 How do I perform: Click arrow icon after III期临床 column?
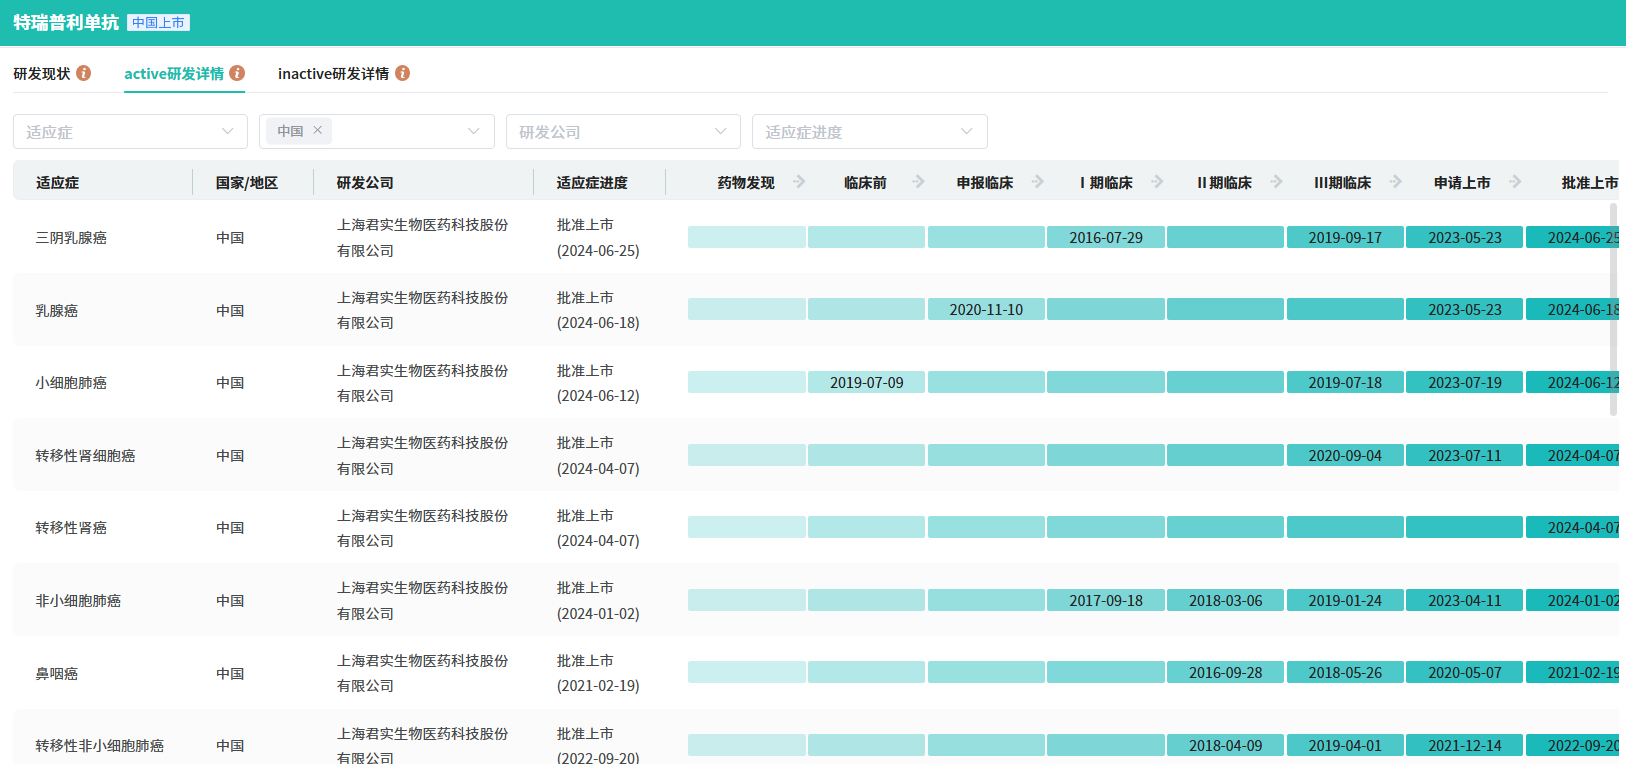point(1396,182)
